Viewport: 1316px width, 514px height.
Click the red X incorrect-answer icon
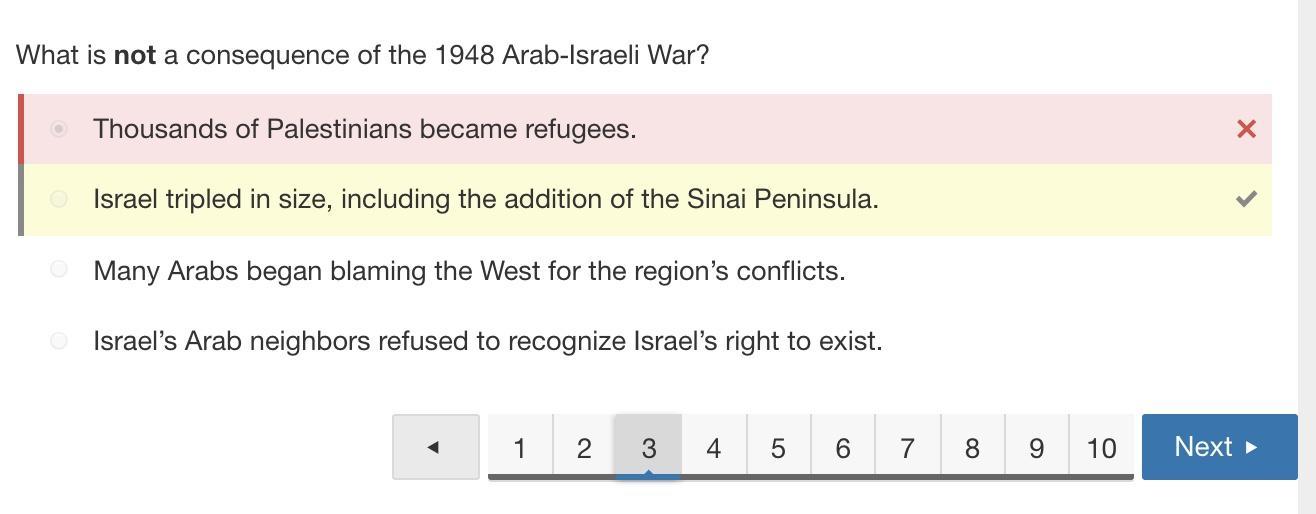click(1246, 129)
